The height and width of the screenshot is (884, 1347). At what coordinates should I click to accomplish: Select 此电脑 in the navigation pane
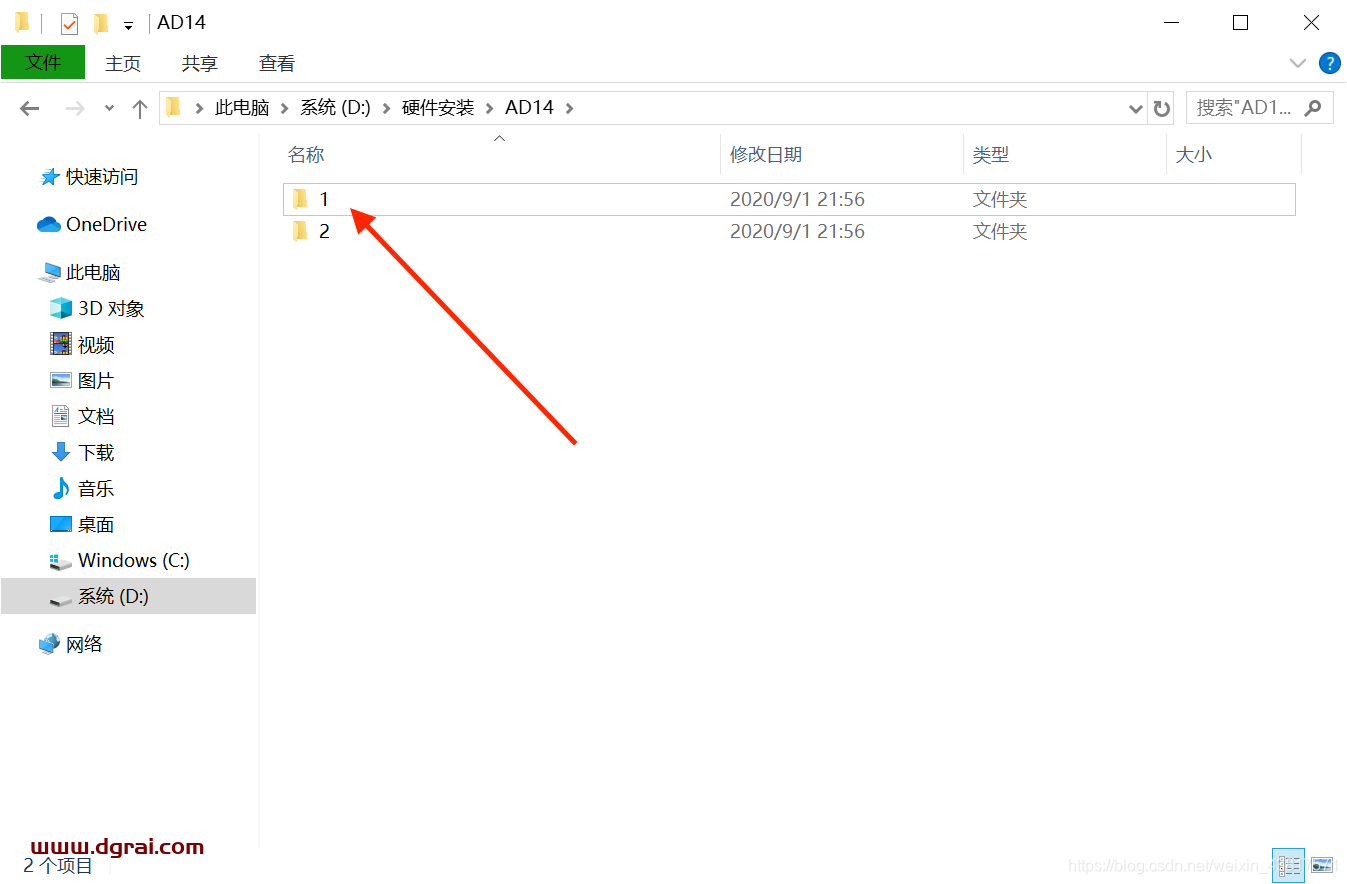coord(93,273)
